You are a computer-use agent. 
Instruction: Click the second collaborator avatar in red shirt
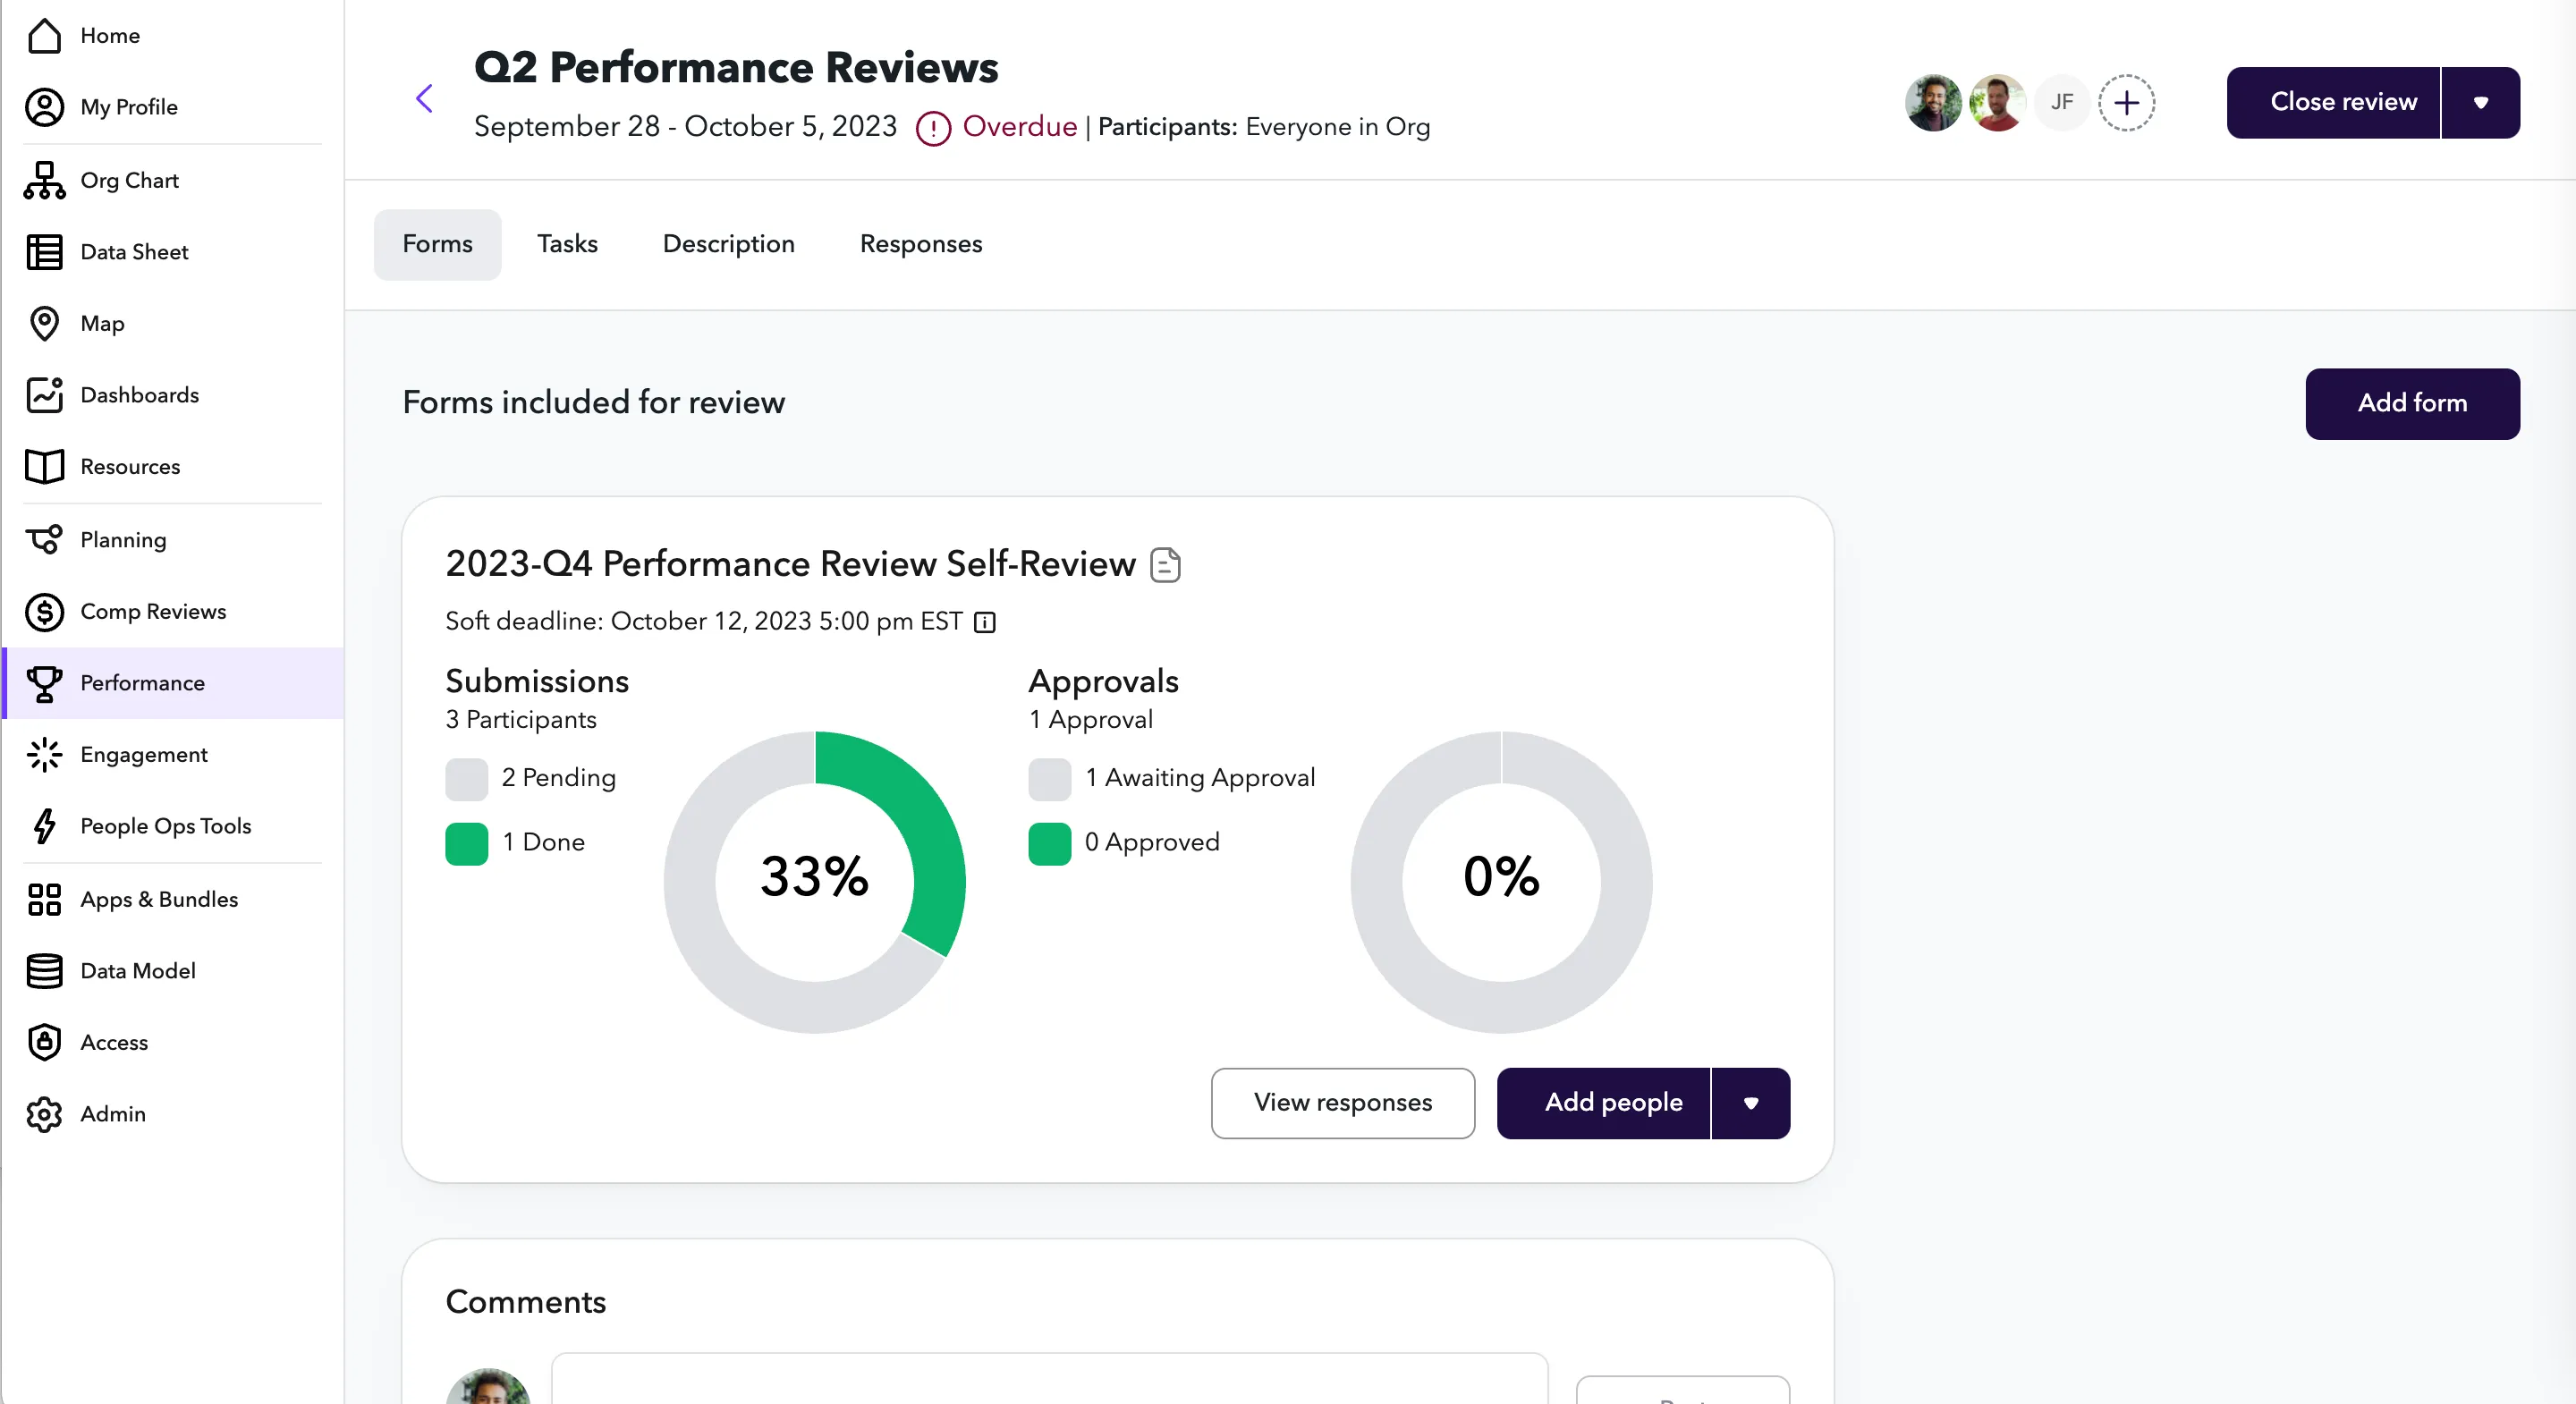click(x=1997, y=102)
